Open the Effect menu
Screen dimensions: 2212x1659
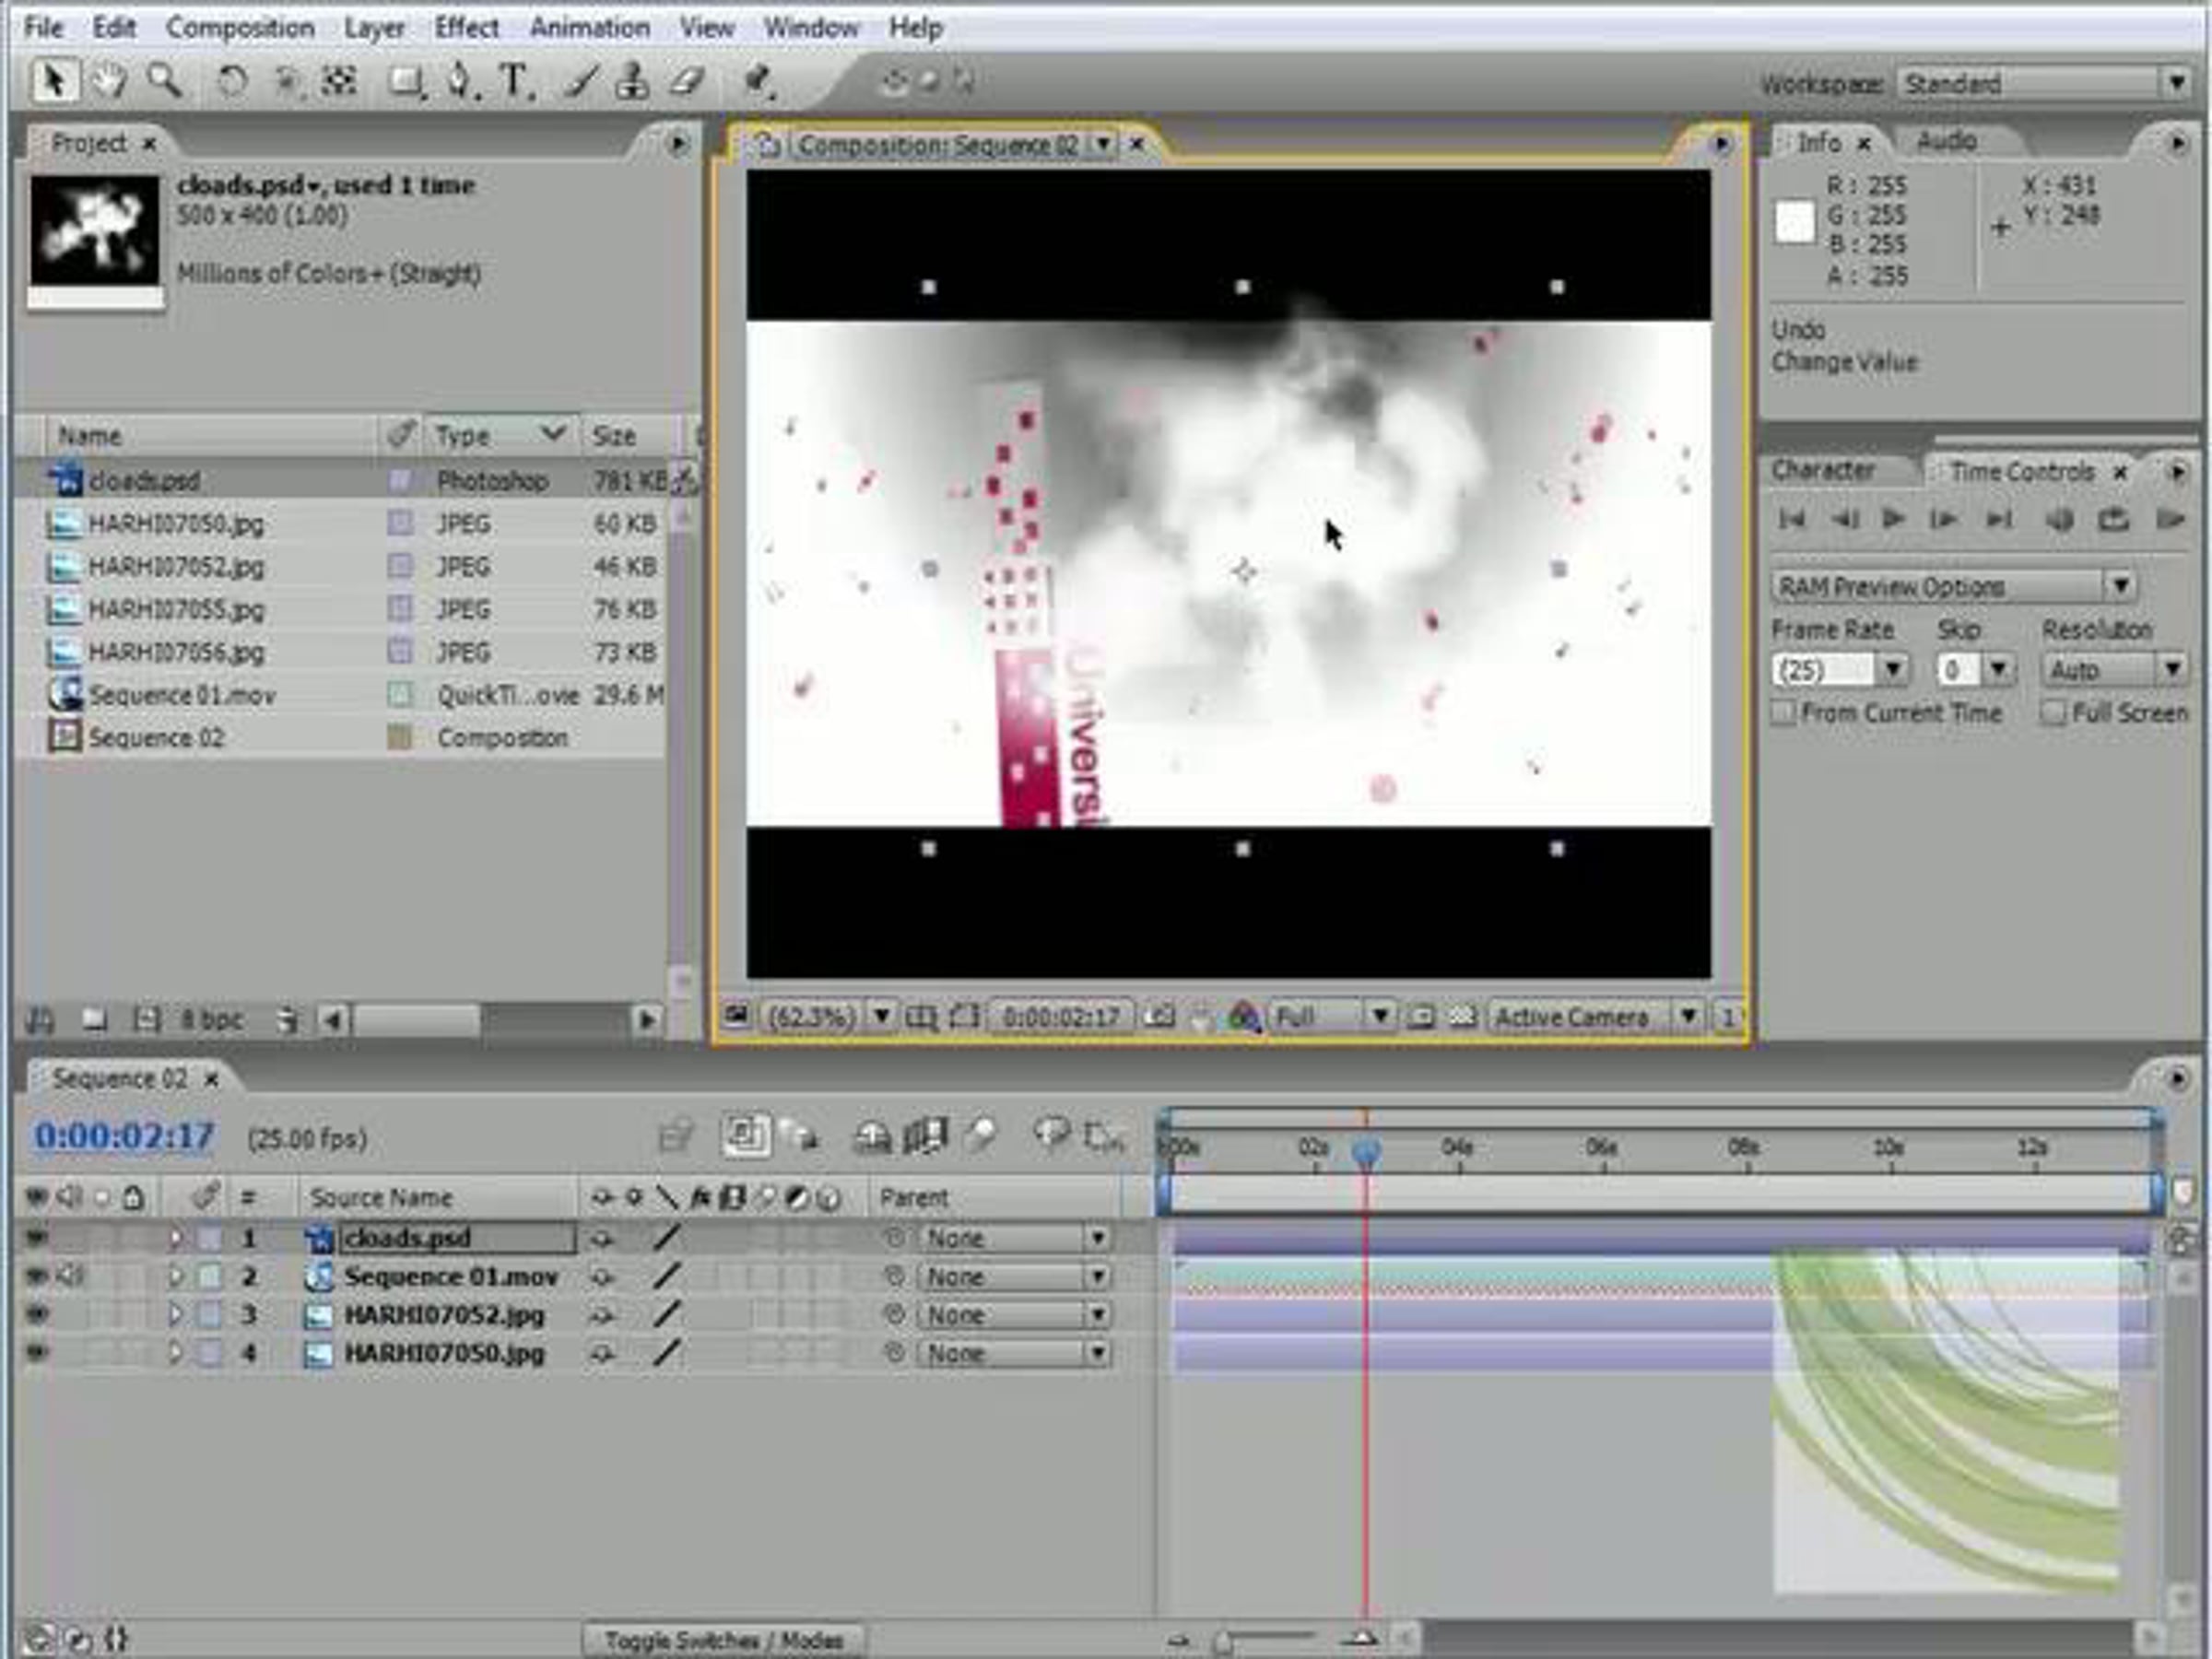(x=466, y=28)
